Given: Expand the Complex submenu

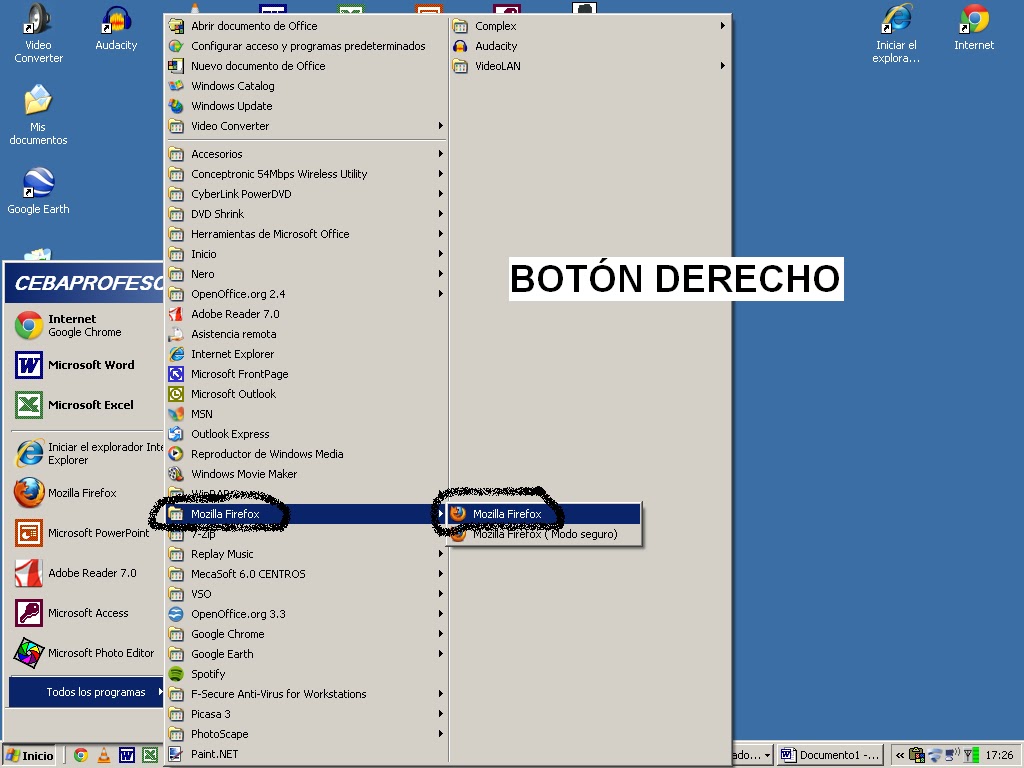Looking at the screenshot, I should 590,26.
